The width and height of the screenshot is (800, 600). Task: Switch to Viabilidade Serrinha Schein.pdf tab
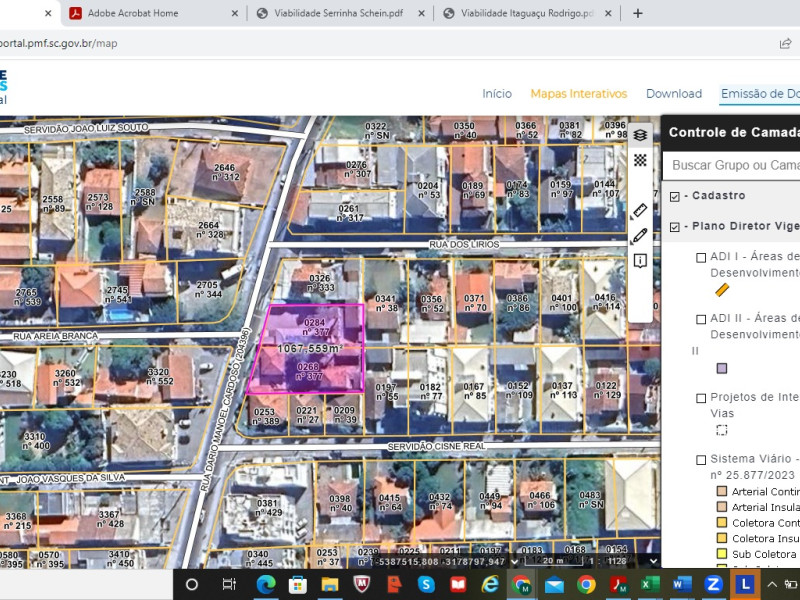pyautogui.click(x=339, y=13)
